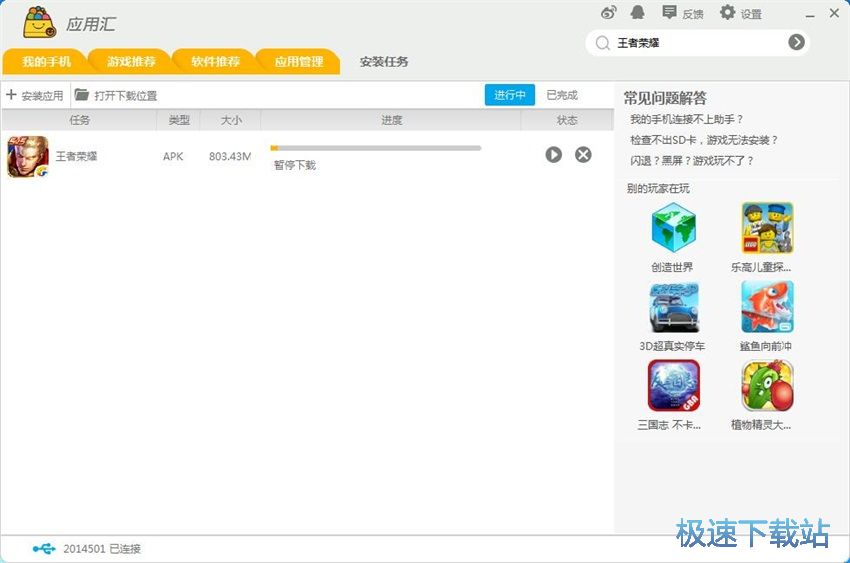Open the 三国志 不卡... game icon

click(x=674, y=386)
